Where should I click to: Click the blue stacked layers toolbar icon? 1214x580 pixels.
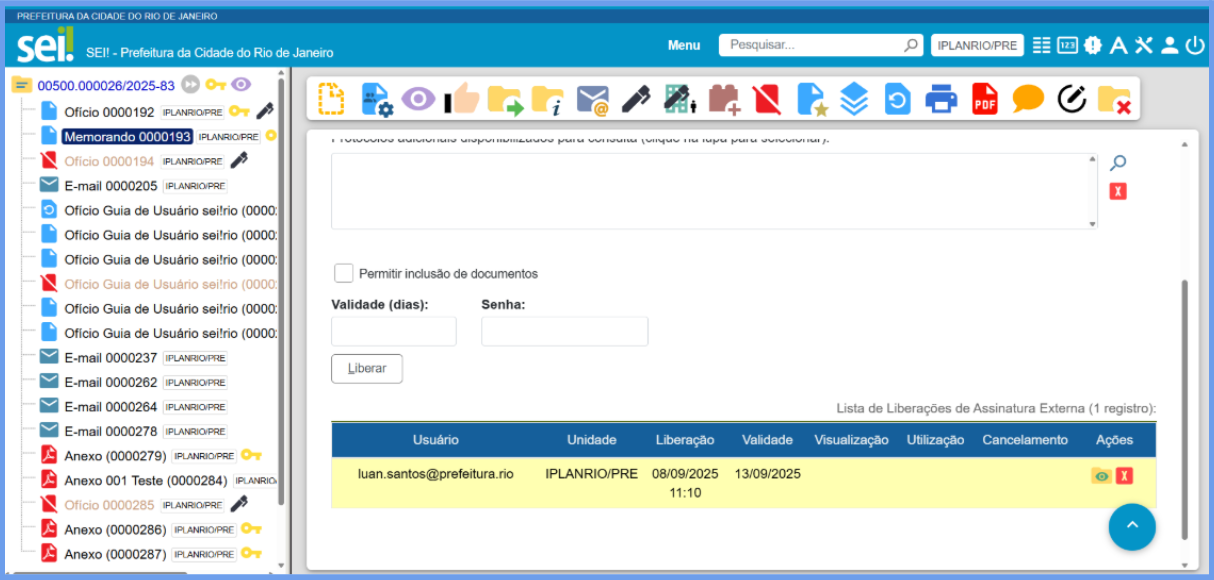[854, 99]
